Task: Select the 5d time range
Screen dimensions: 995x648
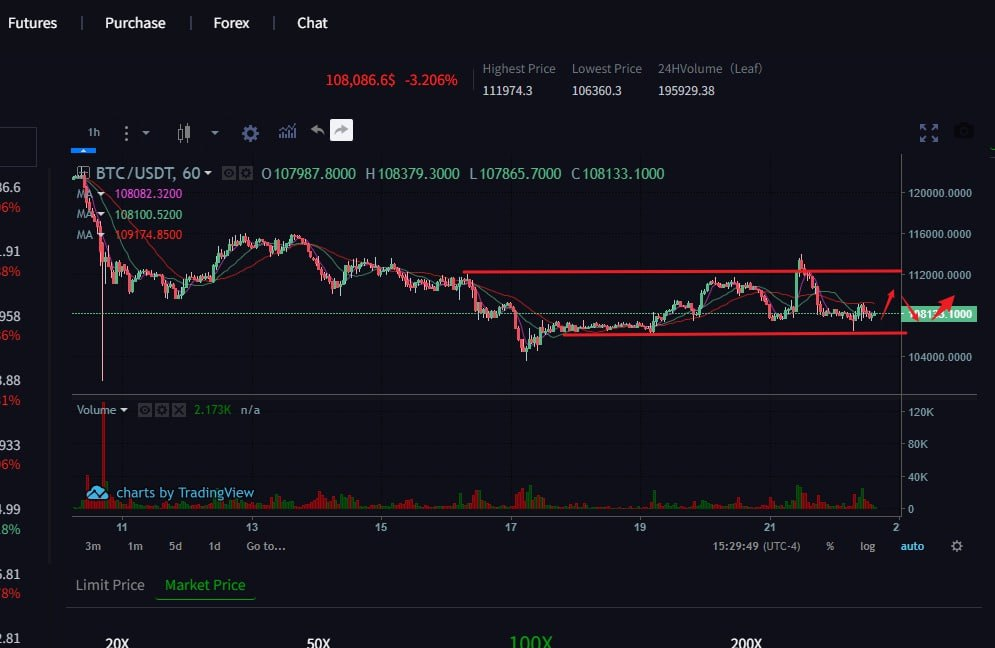Action: point(175,546)
